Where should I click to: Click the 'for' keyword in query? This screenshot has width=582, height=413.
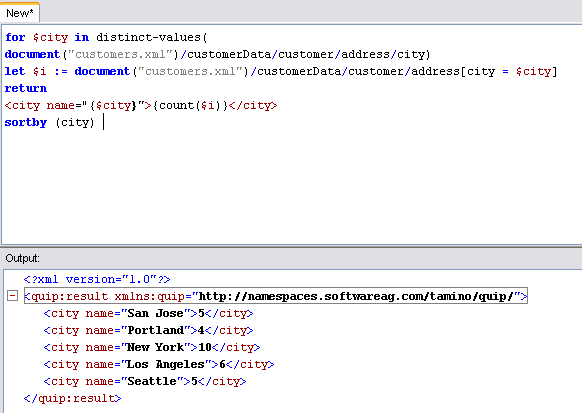point(15,37)
